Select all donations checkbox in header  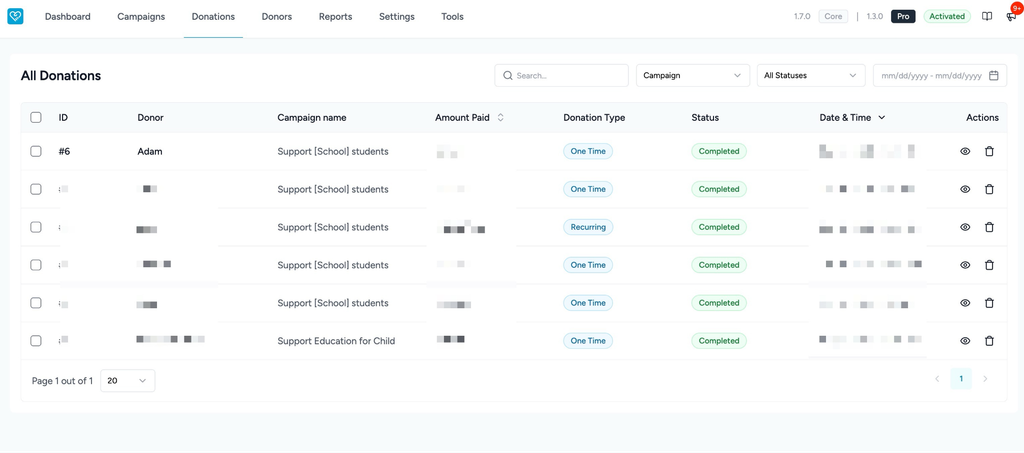[x=36, y=117]
